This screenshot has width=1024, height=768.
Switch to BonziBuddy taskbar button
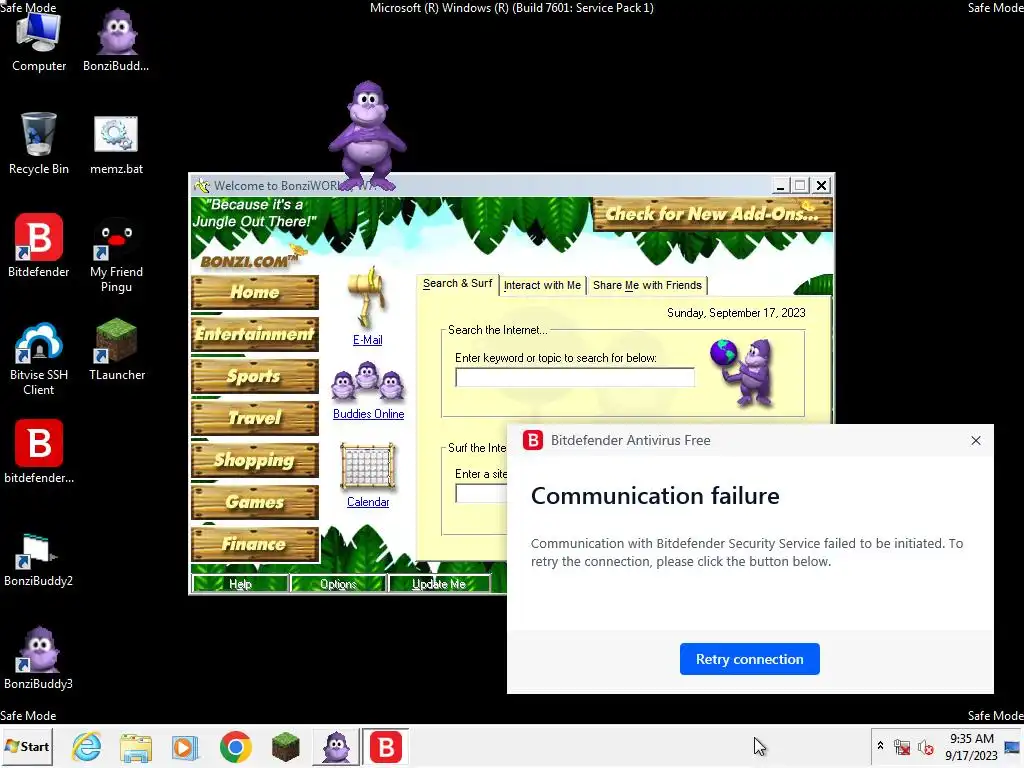[336, 746]
